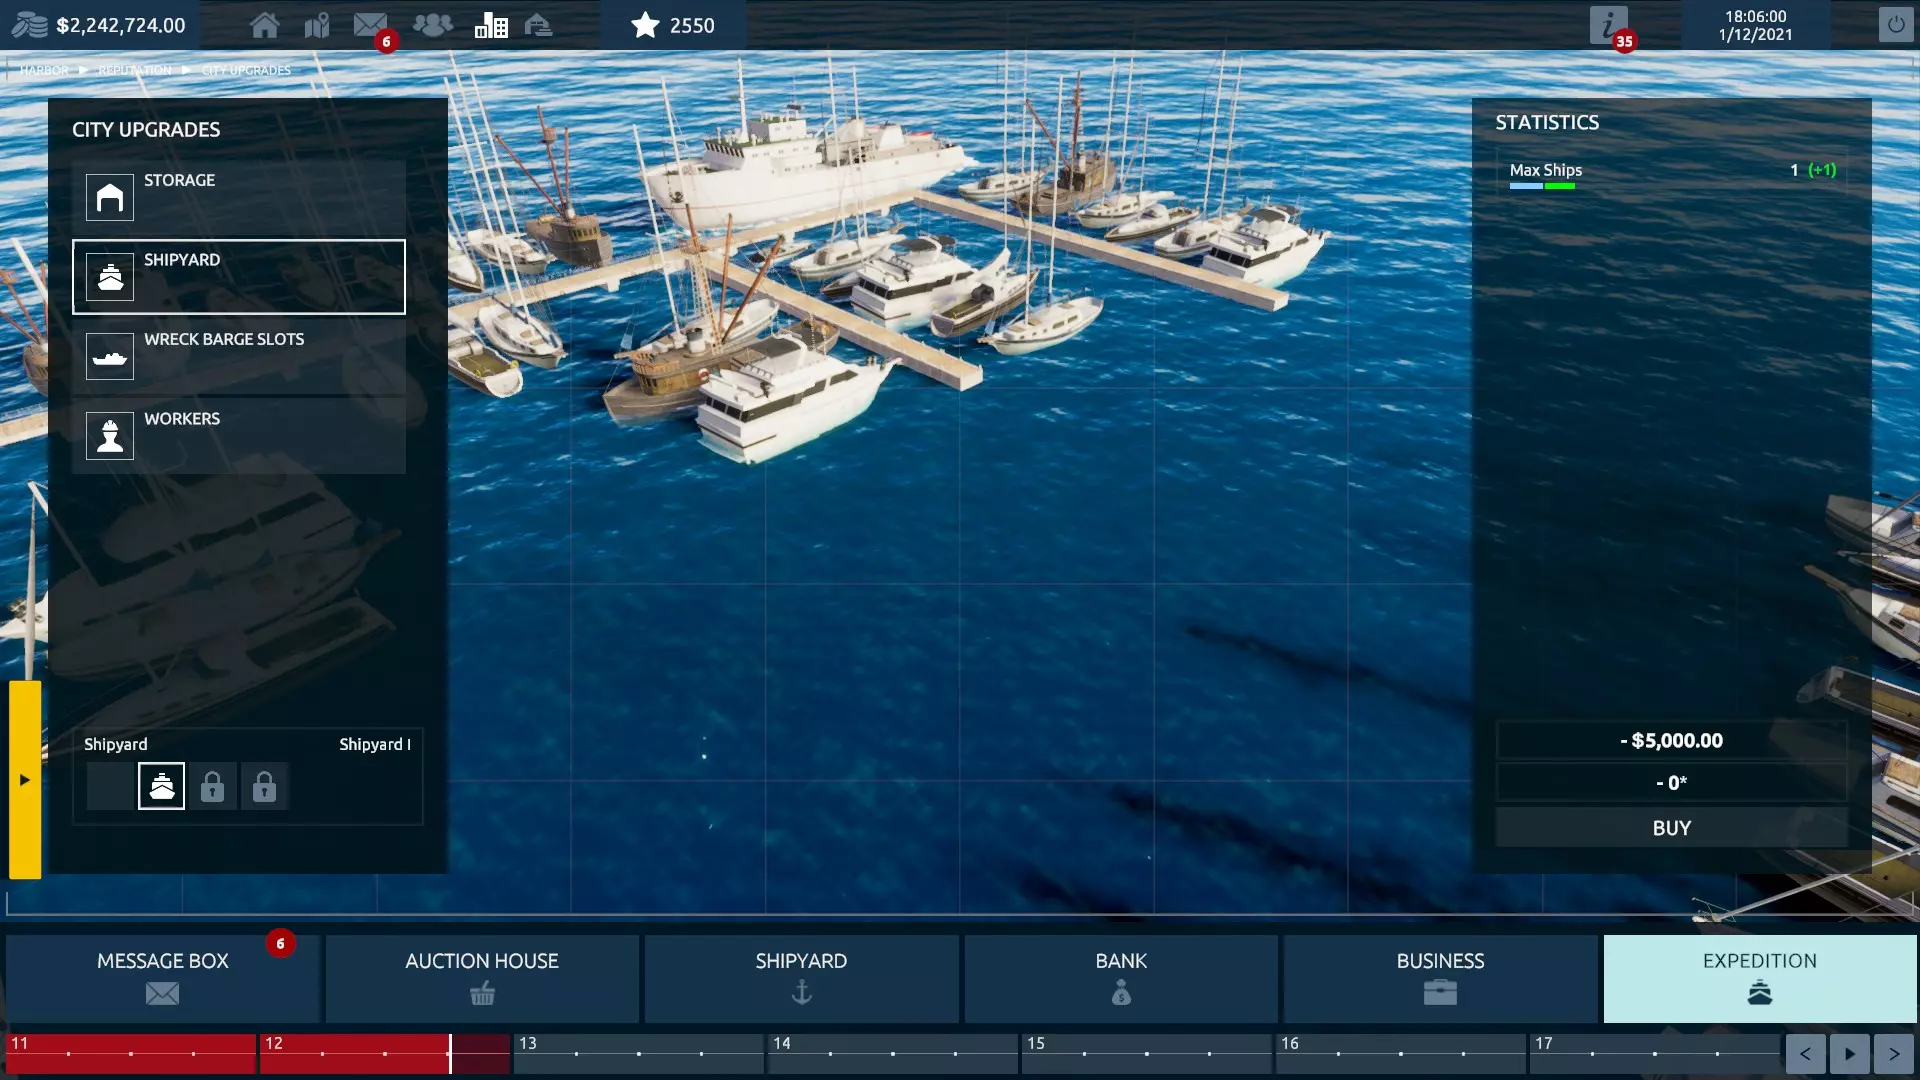Screen dimensions: 1920x1080
Task: Open the Bank tab
Action: (1121, 978)
